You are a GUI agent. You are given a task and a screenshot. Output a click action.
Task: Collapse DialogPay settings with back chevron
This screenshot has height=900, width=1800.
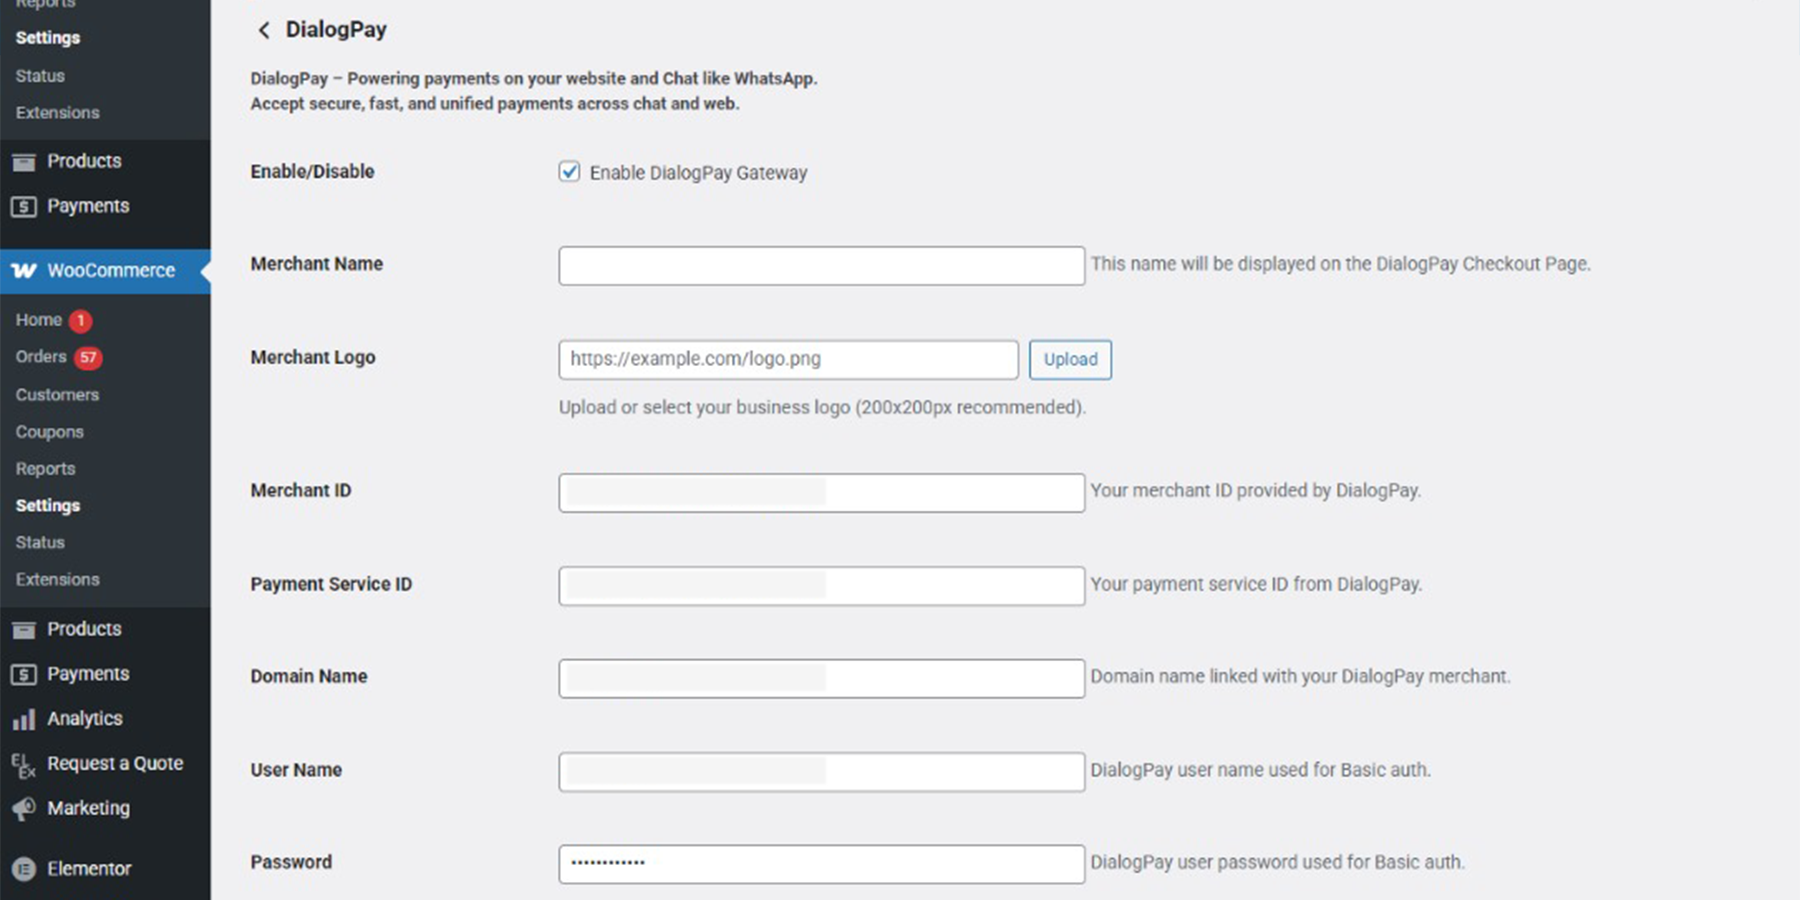tap(263, 30)
